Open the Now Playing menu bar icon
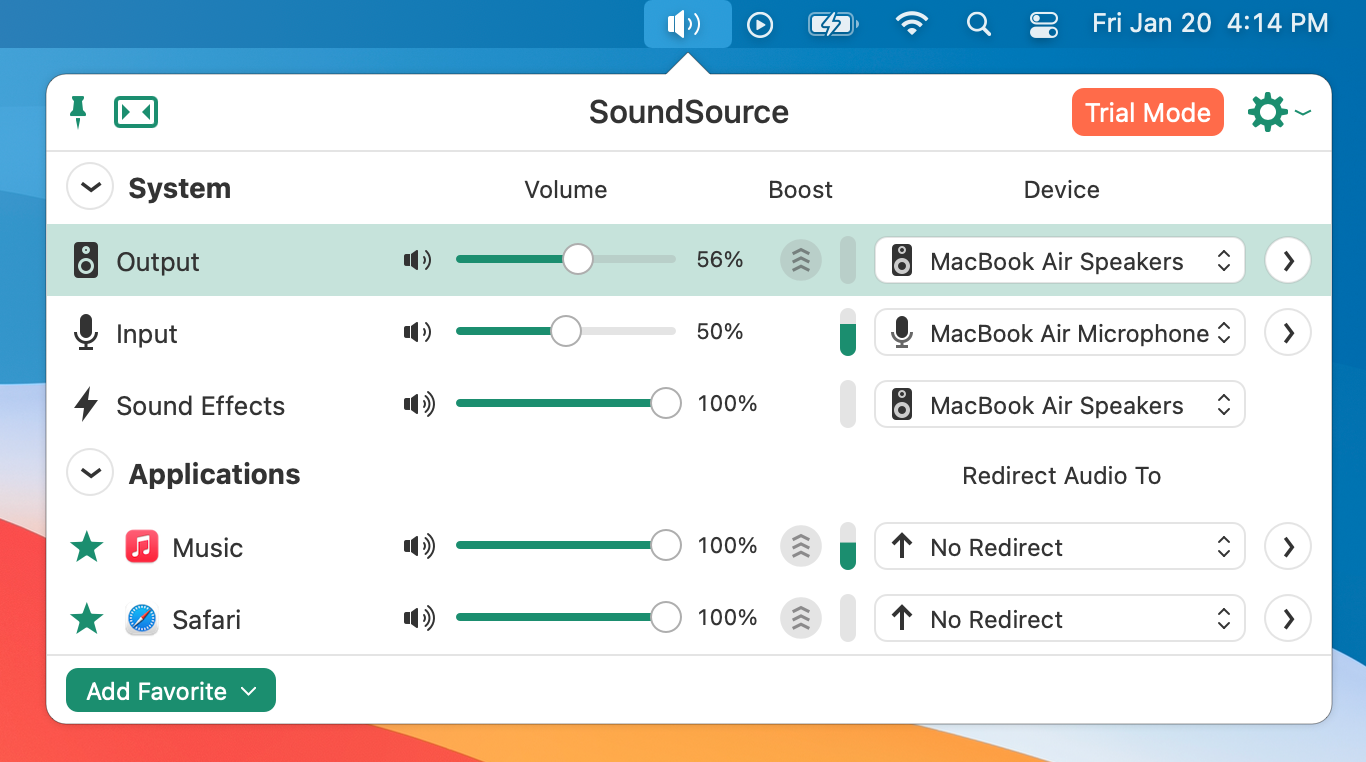The height and width of the screenshot is (762, 1366). [x=760, y=24]
